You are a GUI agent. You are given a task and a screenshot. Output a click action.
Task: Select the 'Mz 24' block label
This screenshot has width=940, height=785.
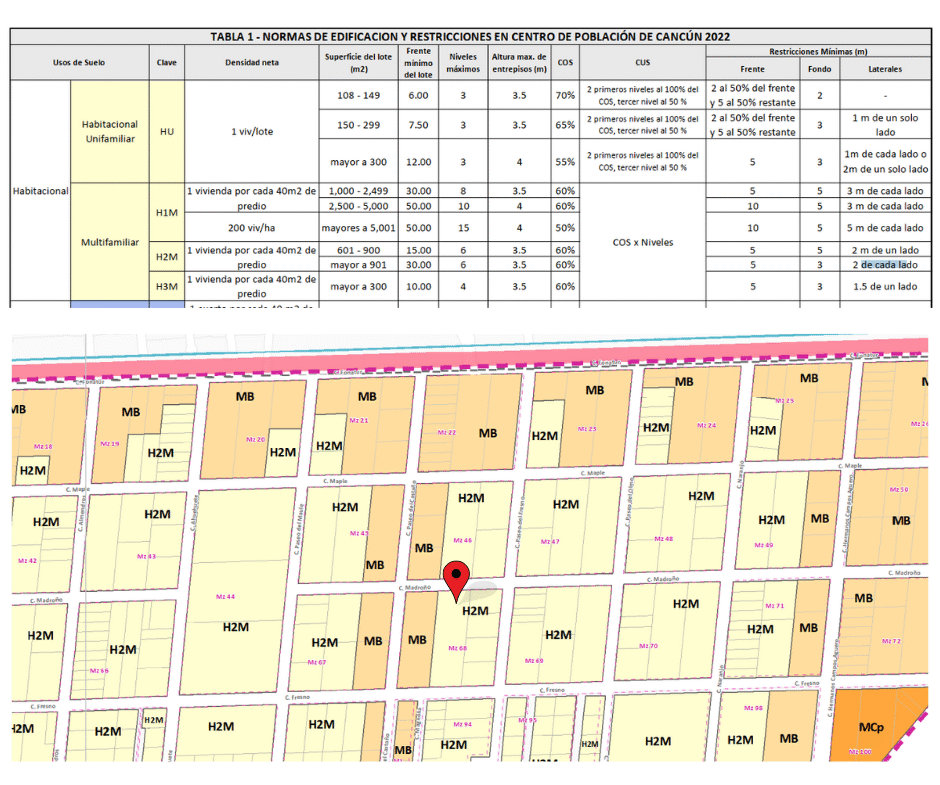pos(707,425)
